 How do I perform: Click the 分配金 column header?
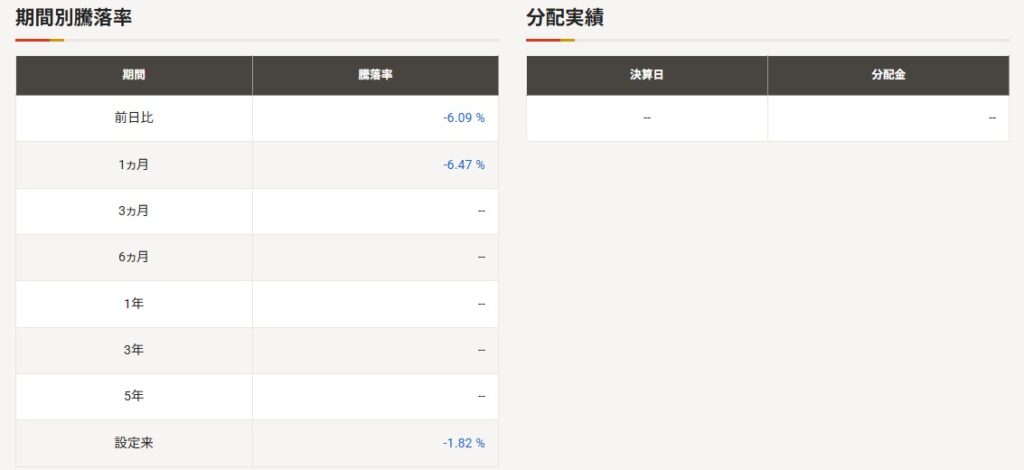(x=888, y=75)
